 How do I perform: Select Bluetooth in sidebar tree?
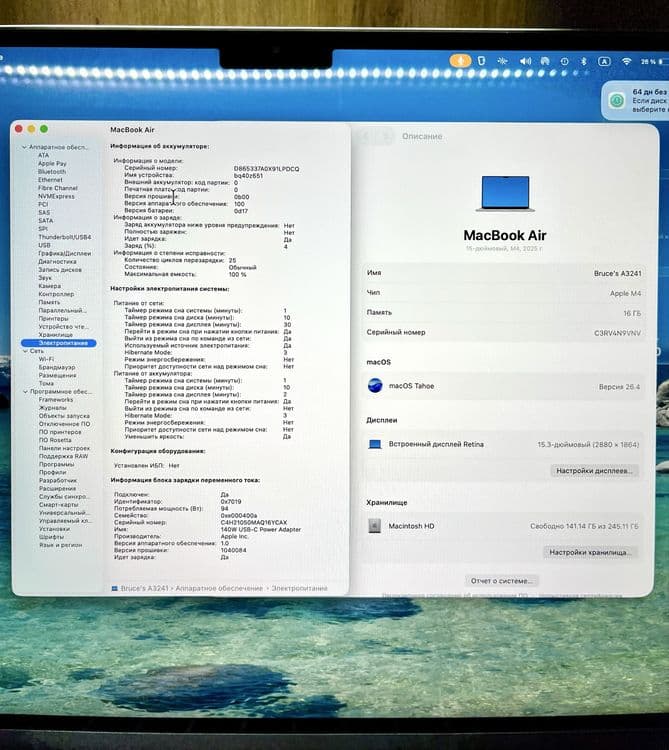52,171
